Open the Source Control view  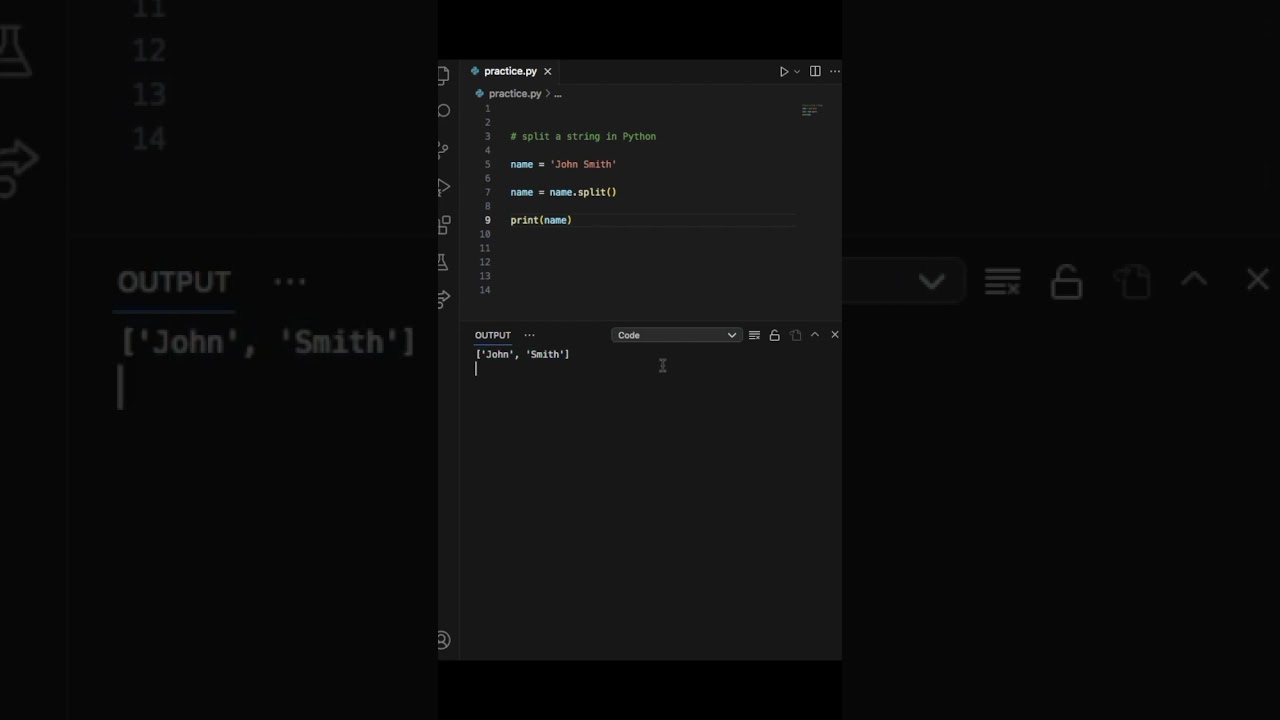coord(444,149)
